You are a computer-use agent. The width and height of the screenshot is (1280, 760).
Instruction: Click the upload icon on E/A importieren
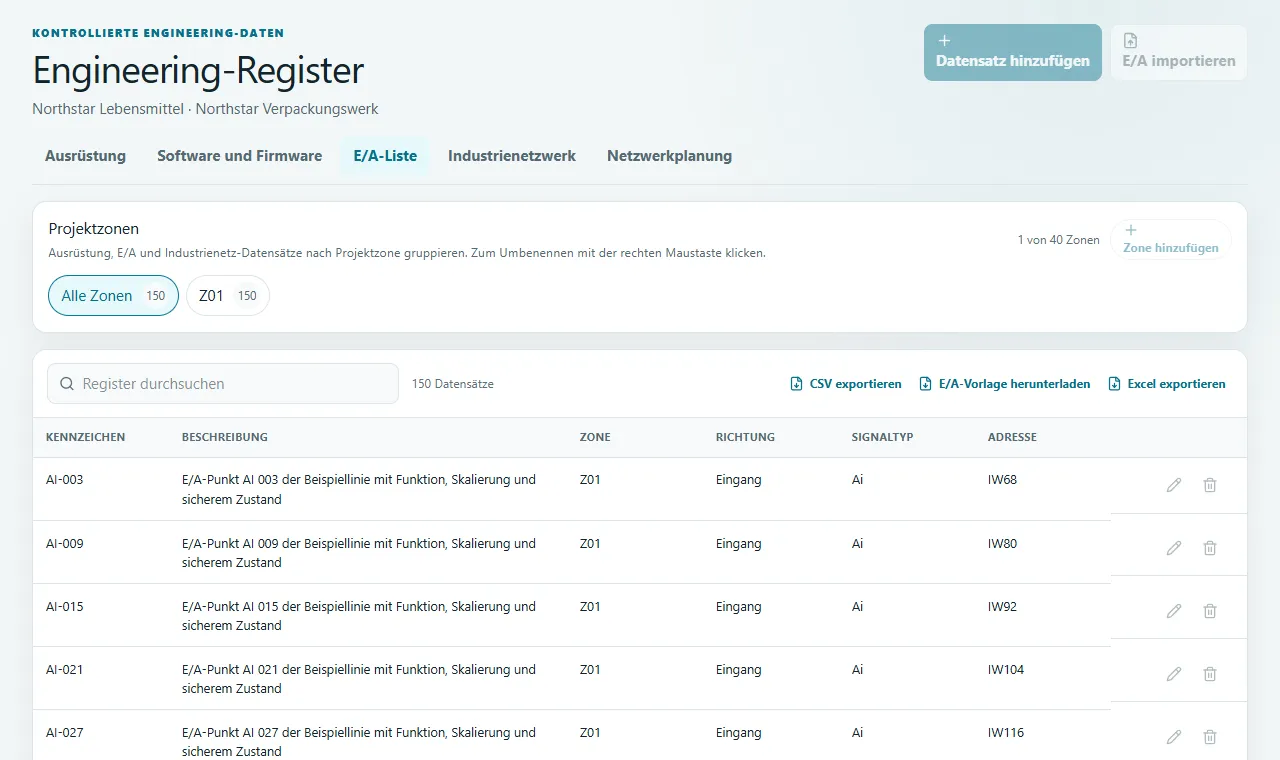(1130, 41)
